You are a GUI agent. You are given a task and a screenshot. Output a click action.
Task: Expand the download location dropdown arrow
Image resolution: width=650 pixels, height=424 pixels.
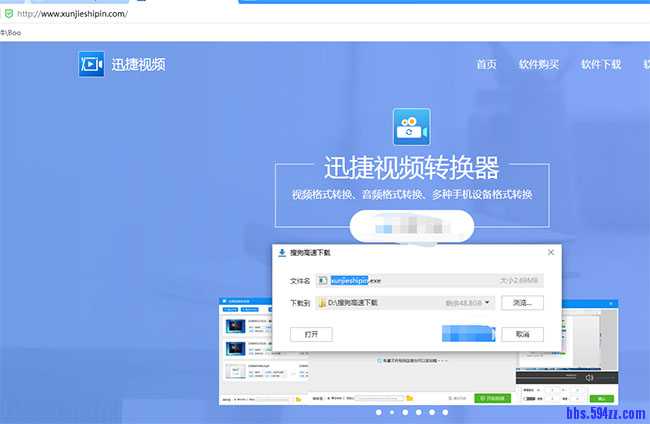487,302
